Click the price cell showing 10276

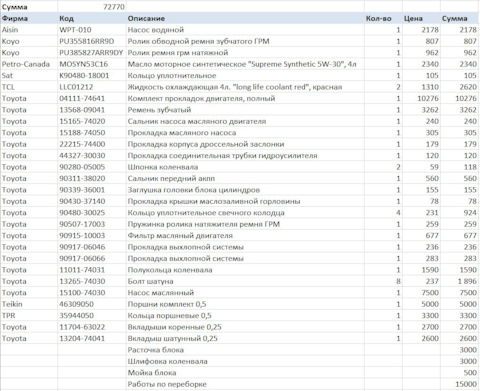421,98
